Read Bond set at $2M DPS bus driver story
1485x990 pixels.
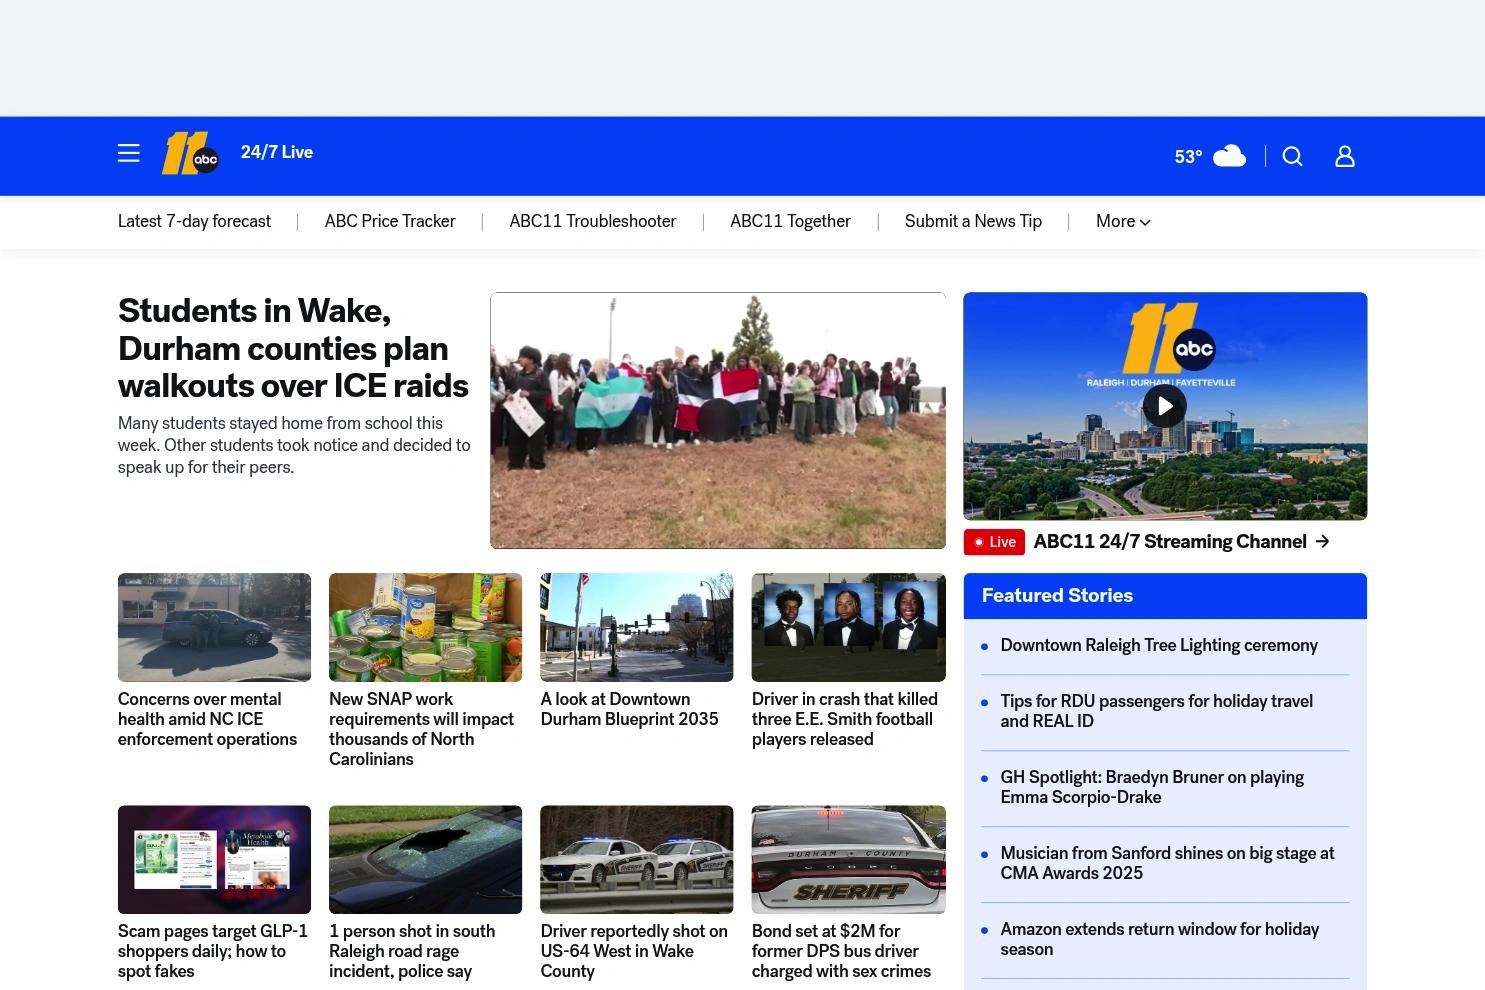[841, 951]
